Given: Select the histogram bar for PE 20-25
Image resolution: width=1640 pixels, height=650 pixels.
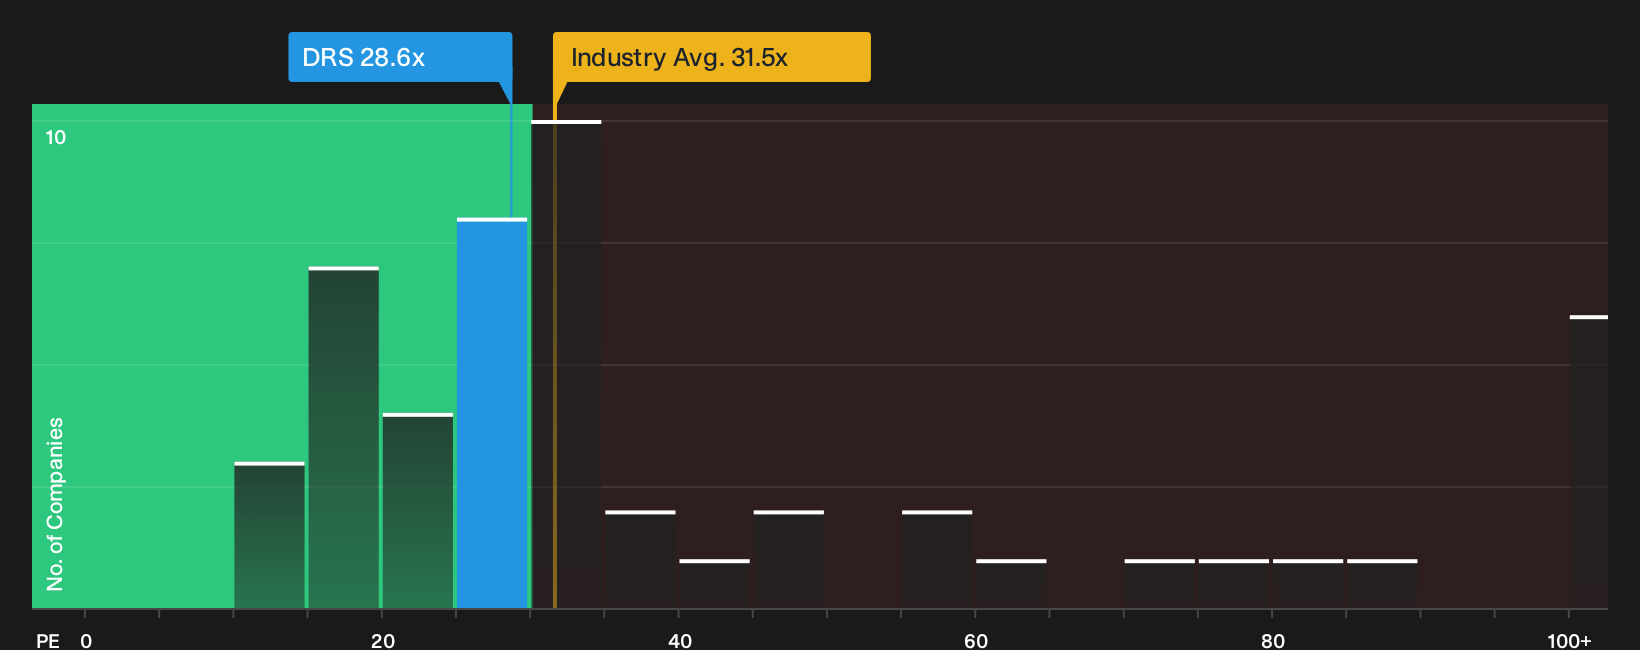Looking at the screenshot, I should tap(418, 510).
